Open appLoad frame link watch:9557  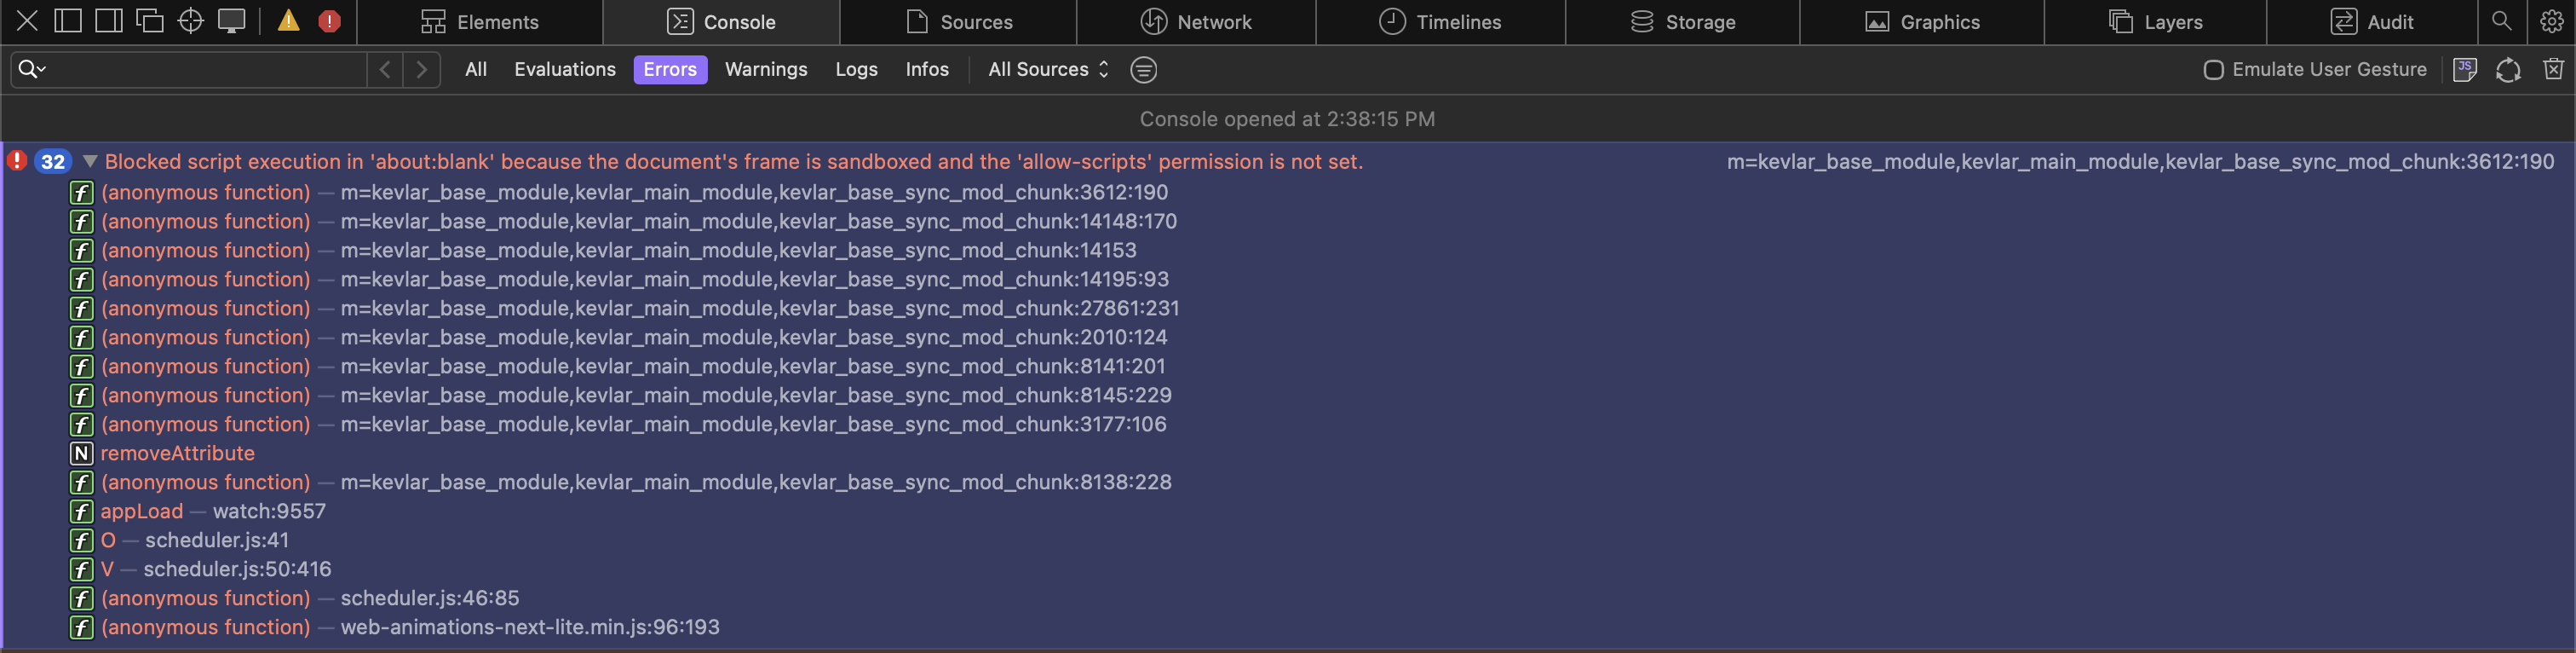pos(269,511)
